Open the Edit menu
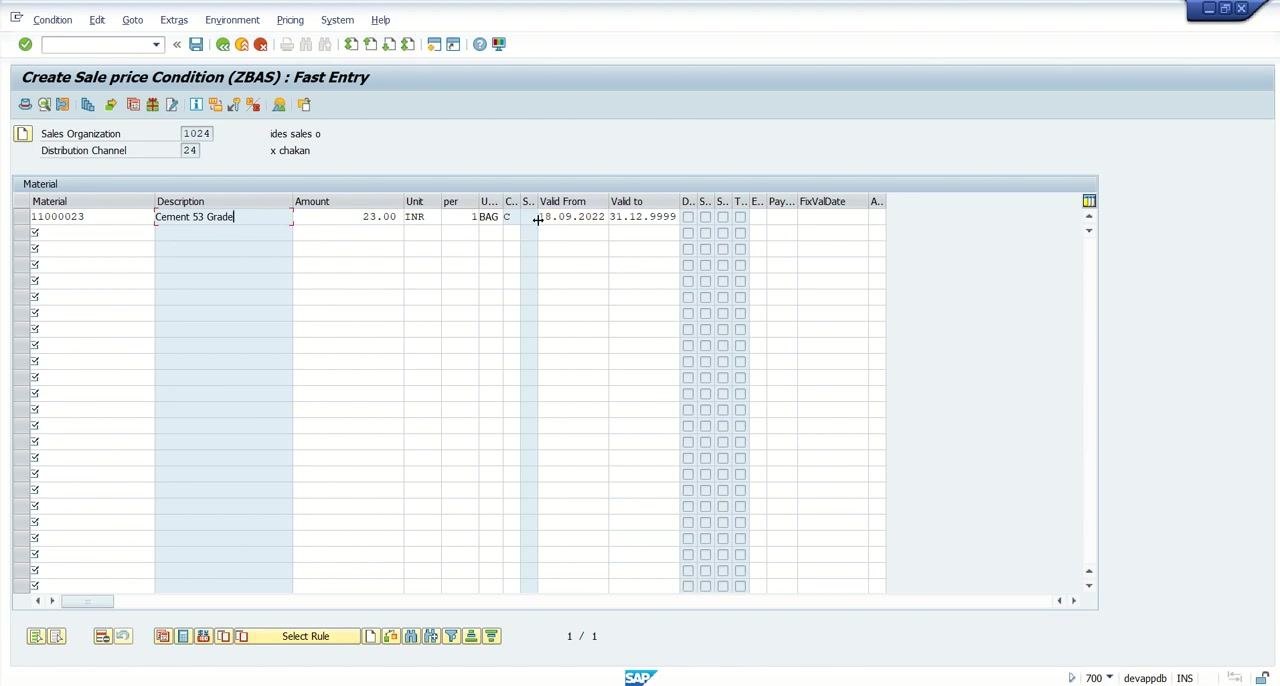Image resolution: width=1280 pixels, height=686 pixels. click(97, 20)
